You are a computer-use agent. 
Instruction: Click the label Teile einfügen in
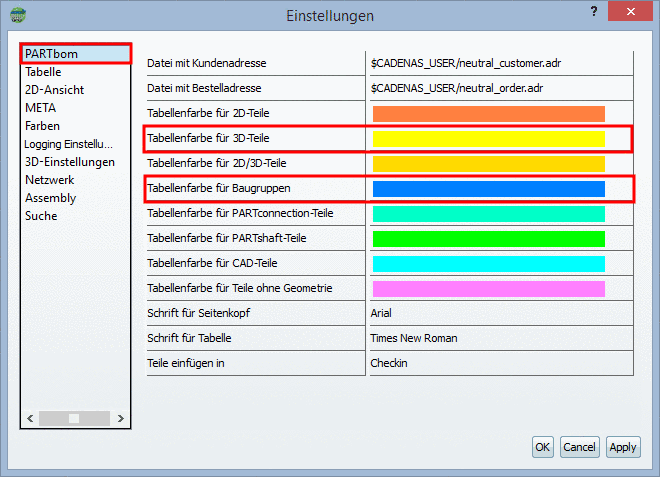click(x=186, y=363)
